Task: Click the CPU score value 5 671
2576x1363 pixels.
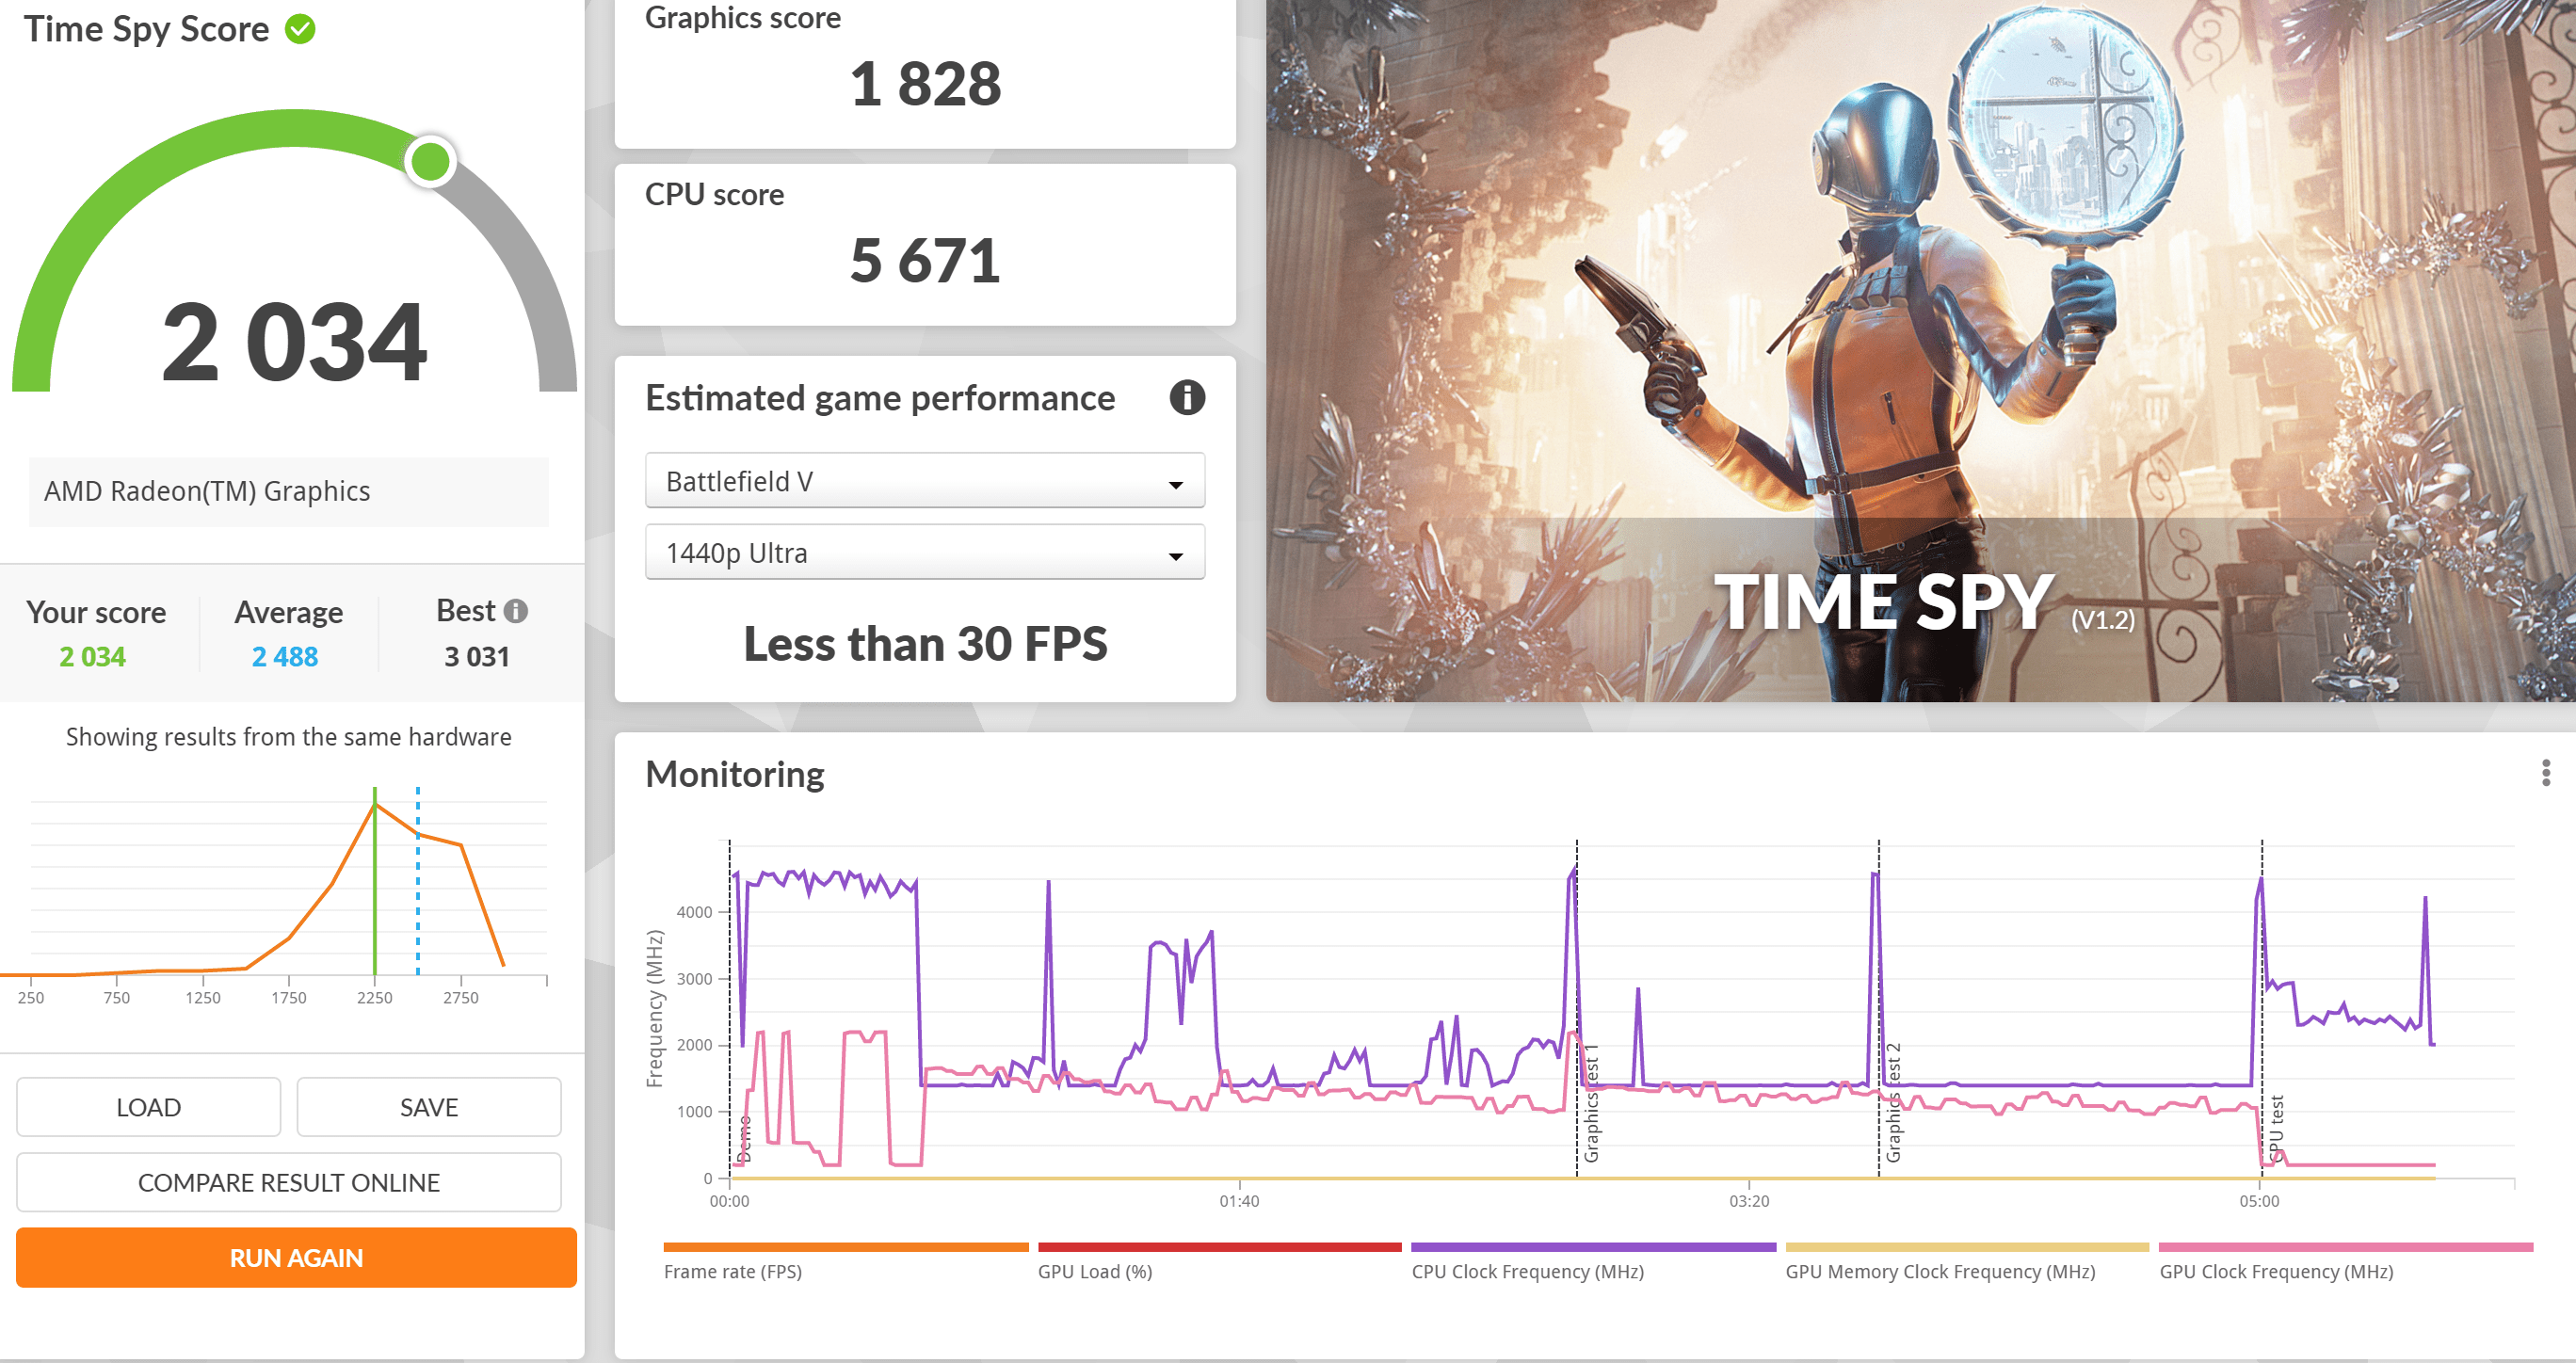Action: tap(925, 260)
